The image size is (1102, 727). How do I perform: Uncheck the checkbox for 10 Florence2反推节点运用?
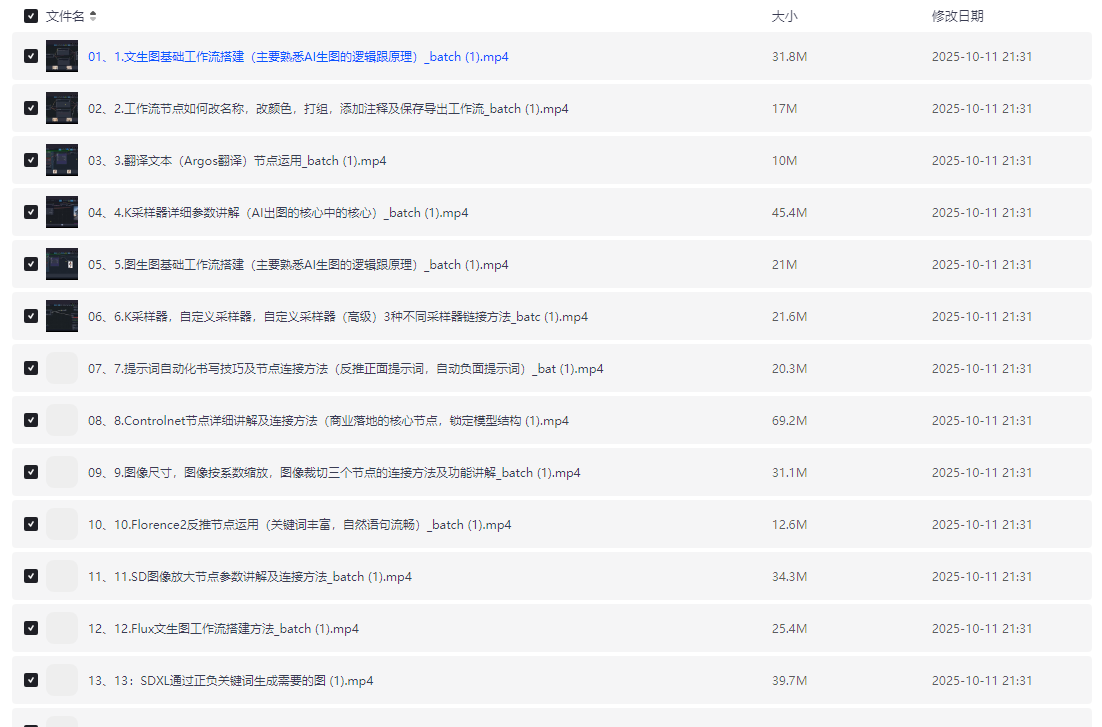(x=31, y=525)
